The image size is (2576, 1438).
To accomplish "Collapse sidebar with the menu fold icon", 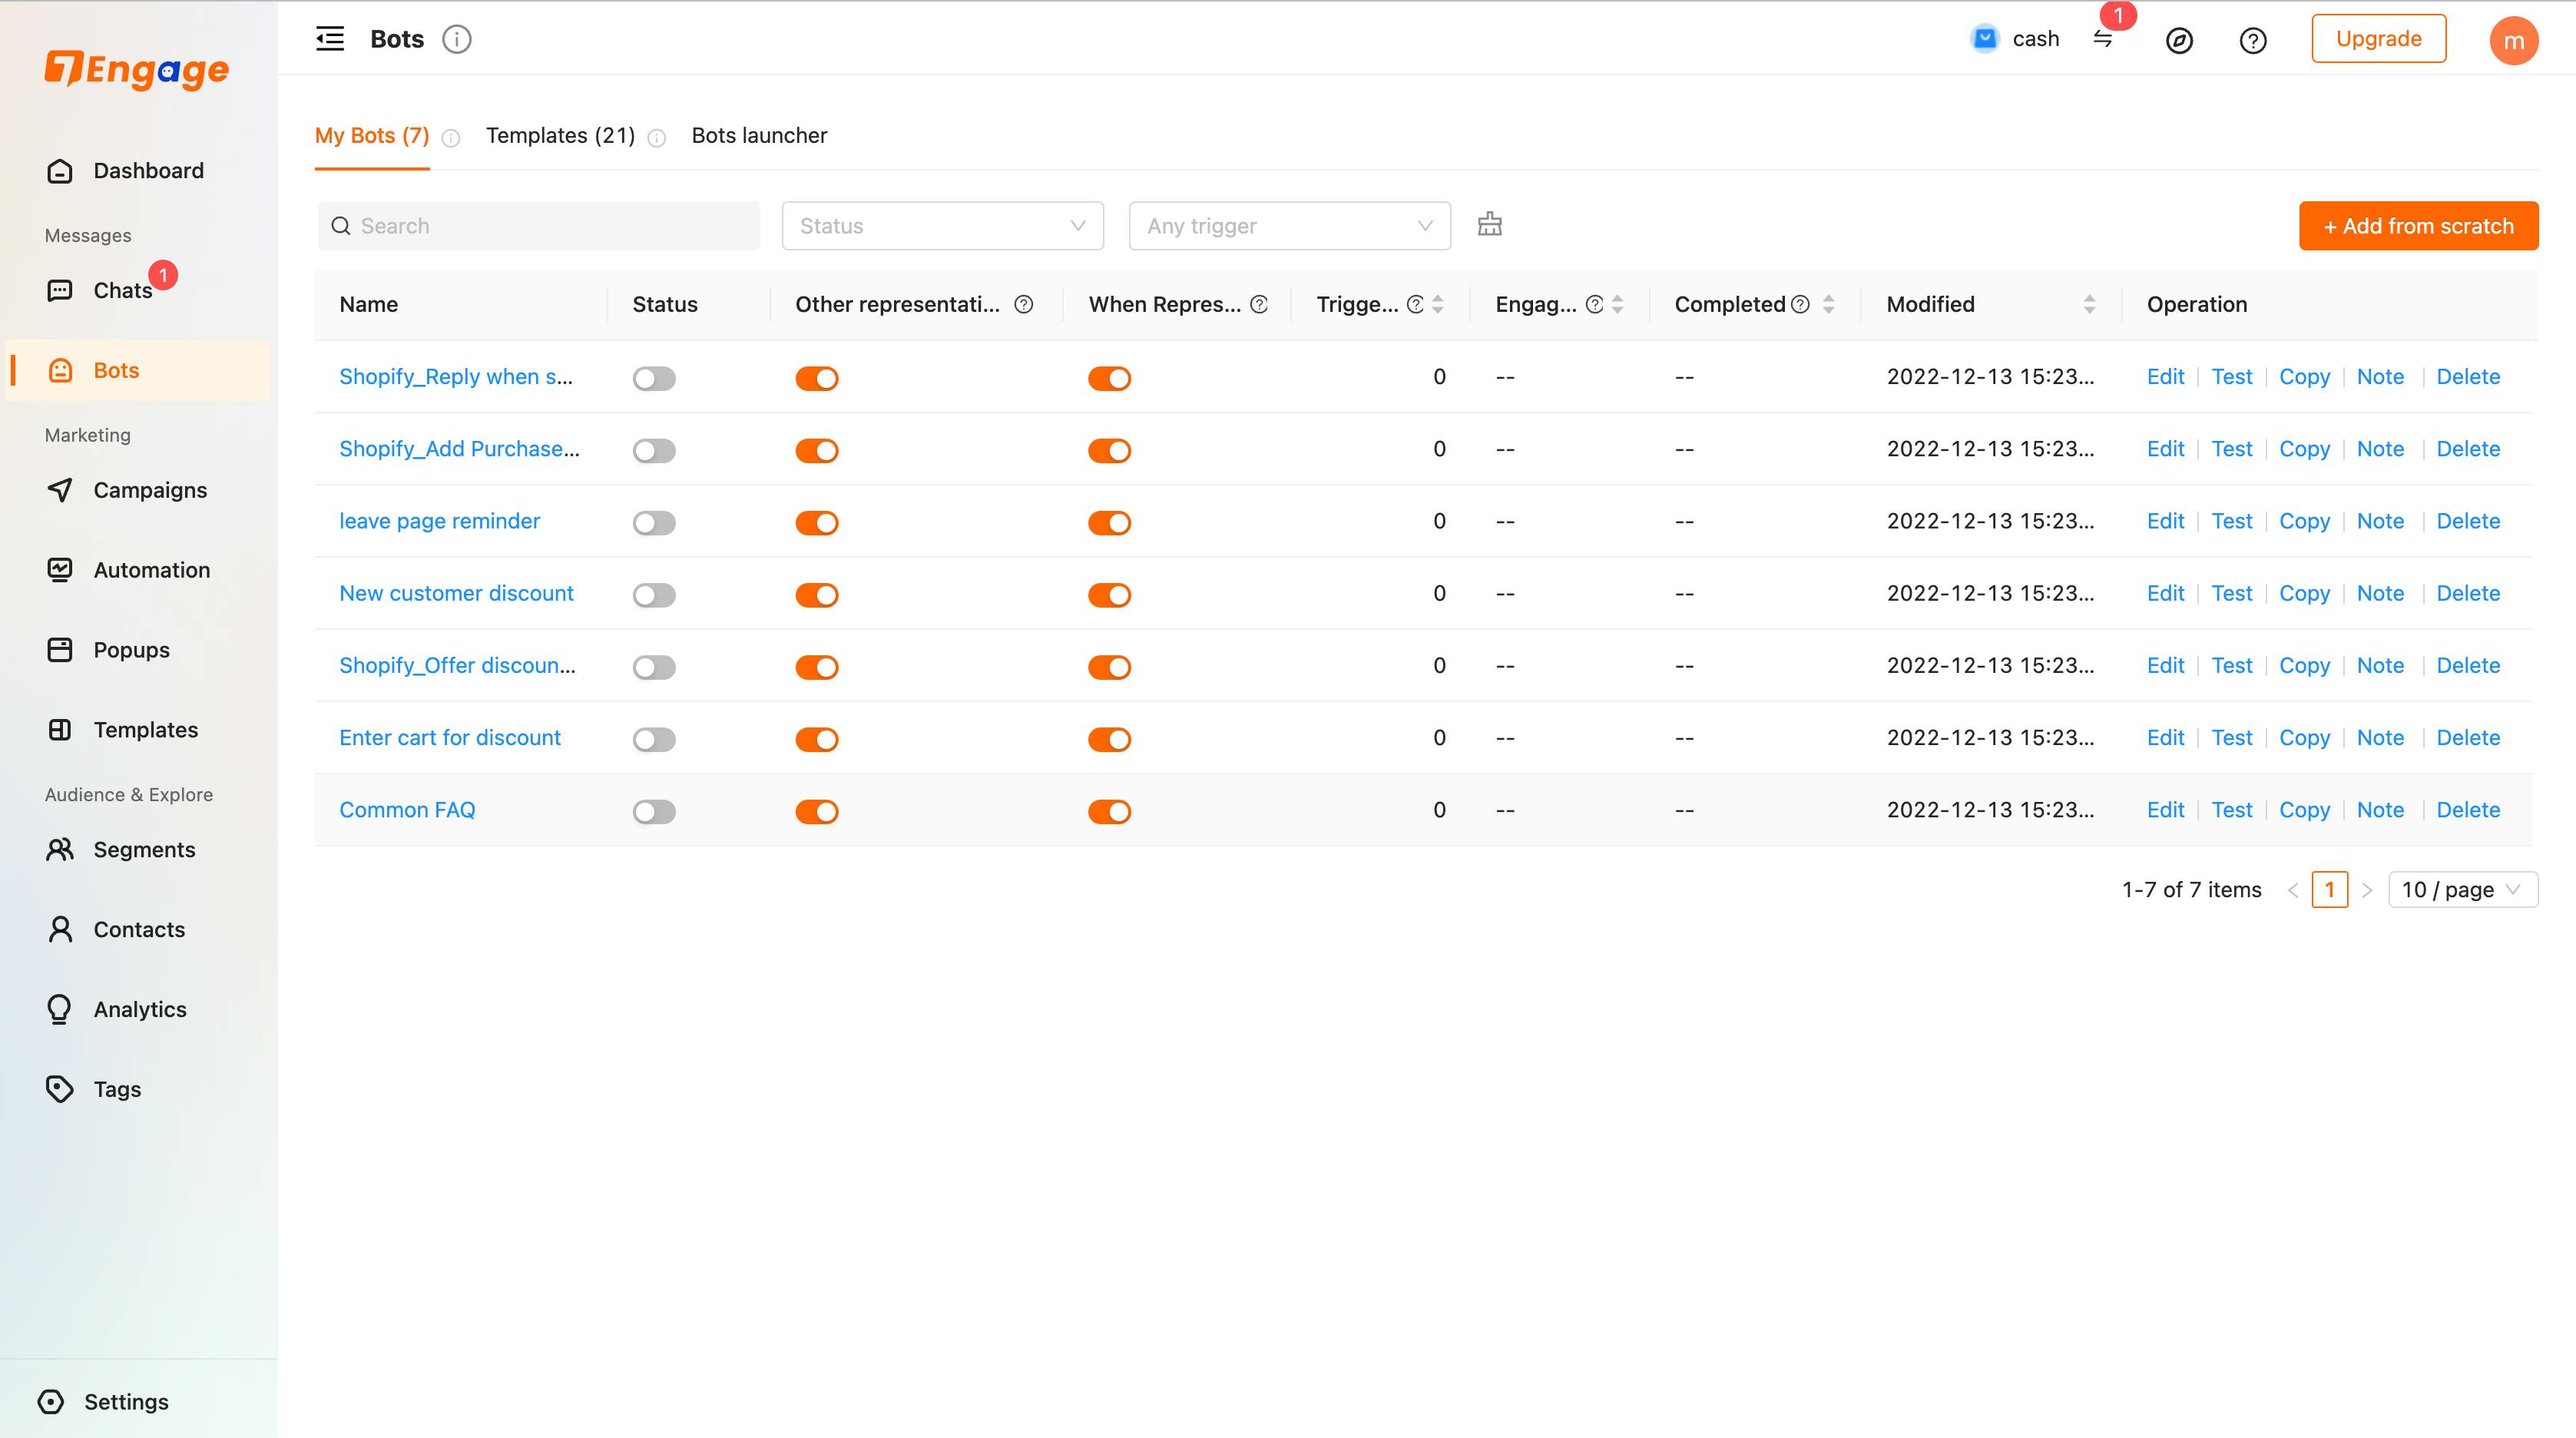I will (x=330, y=39).
